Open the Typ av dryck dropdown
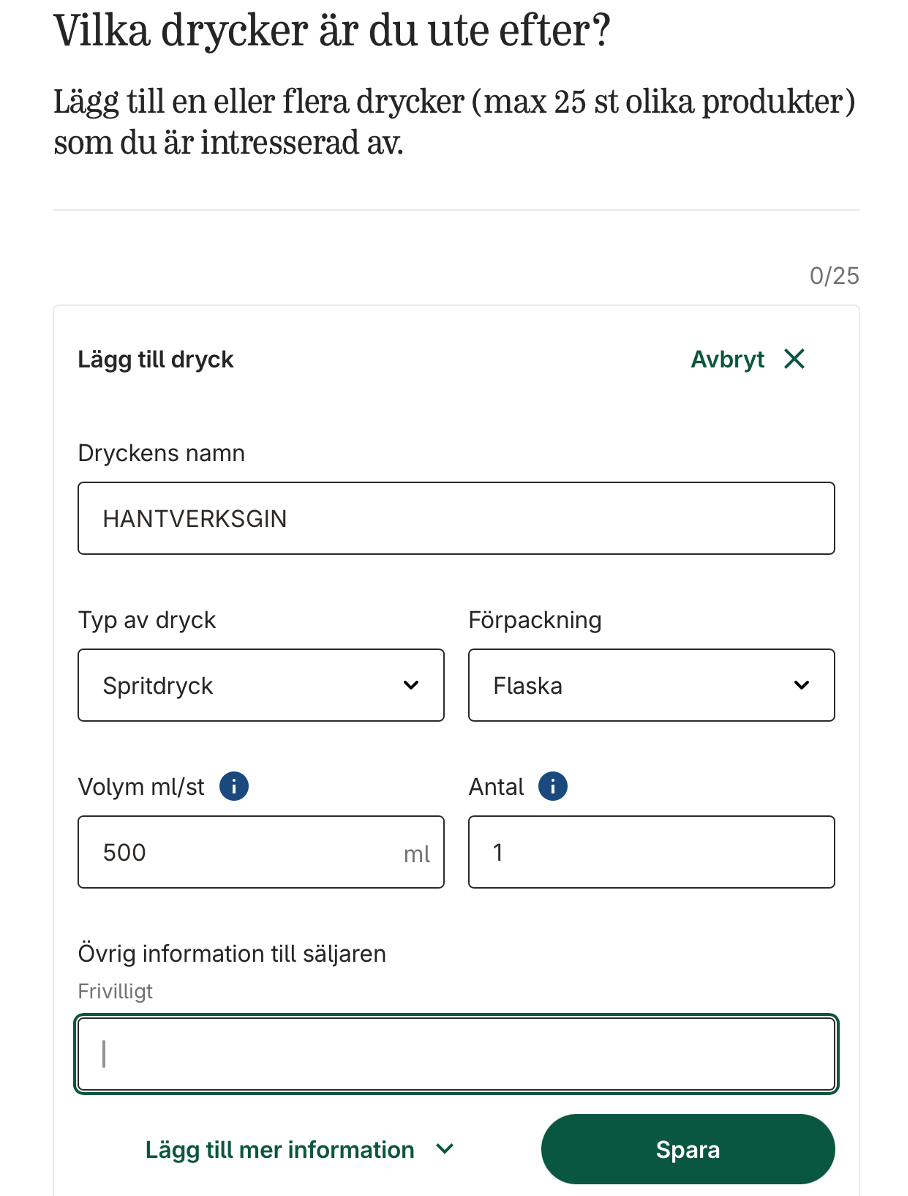 (x=260, y=685)
